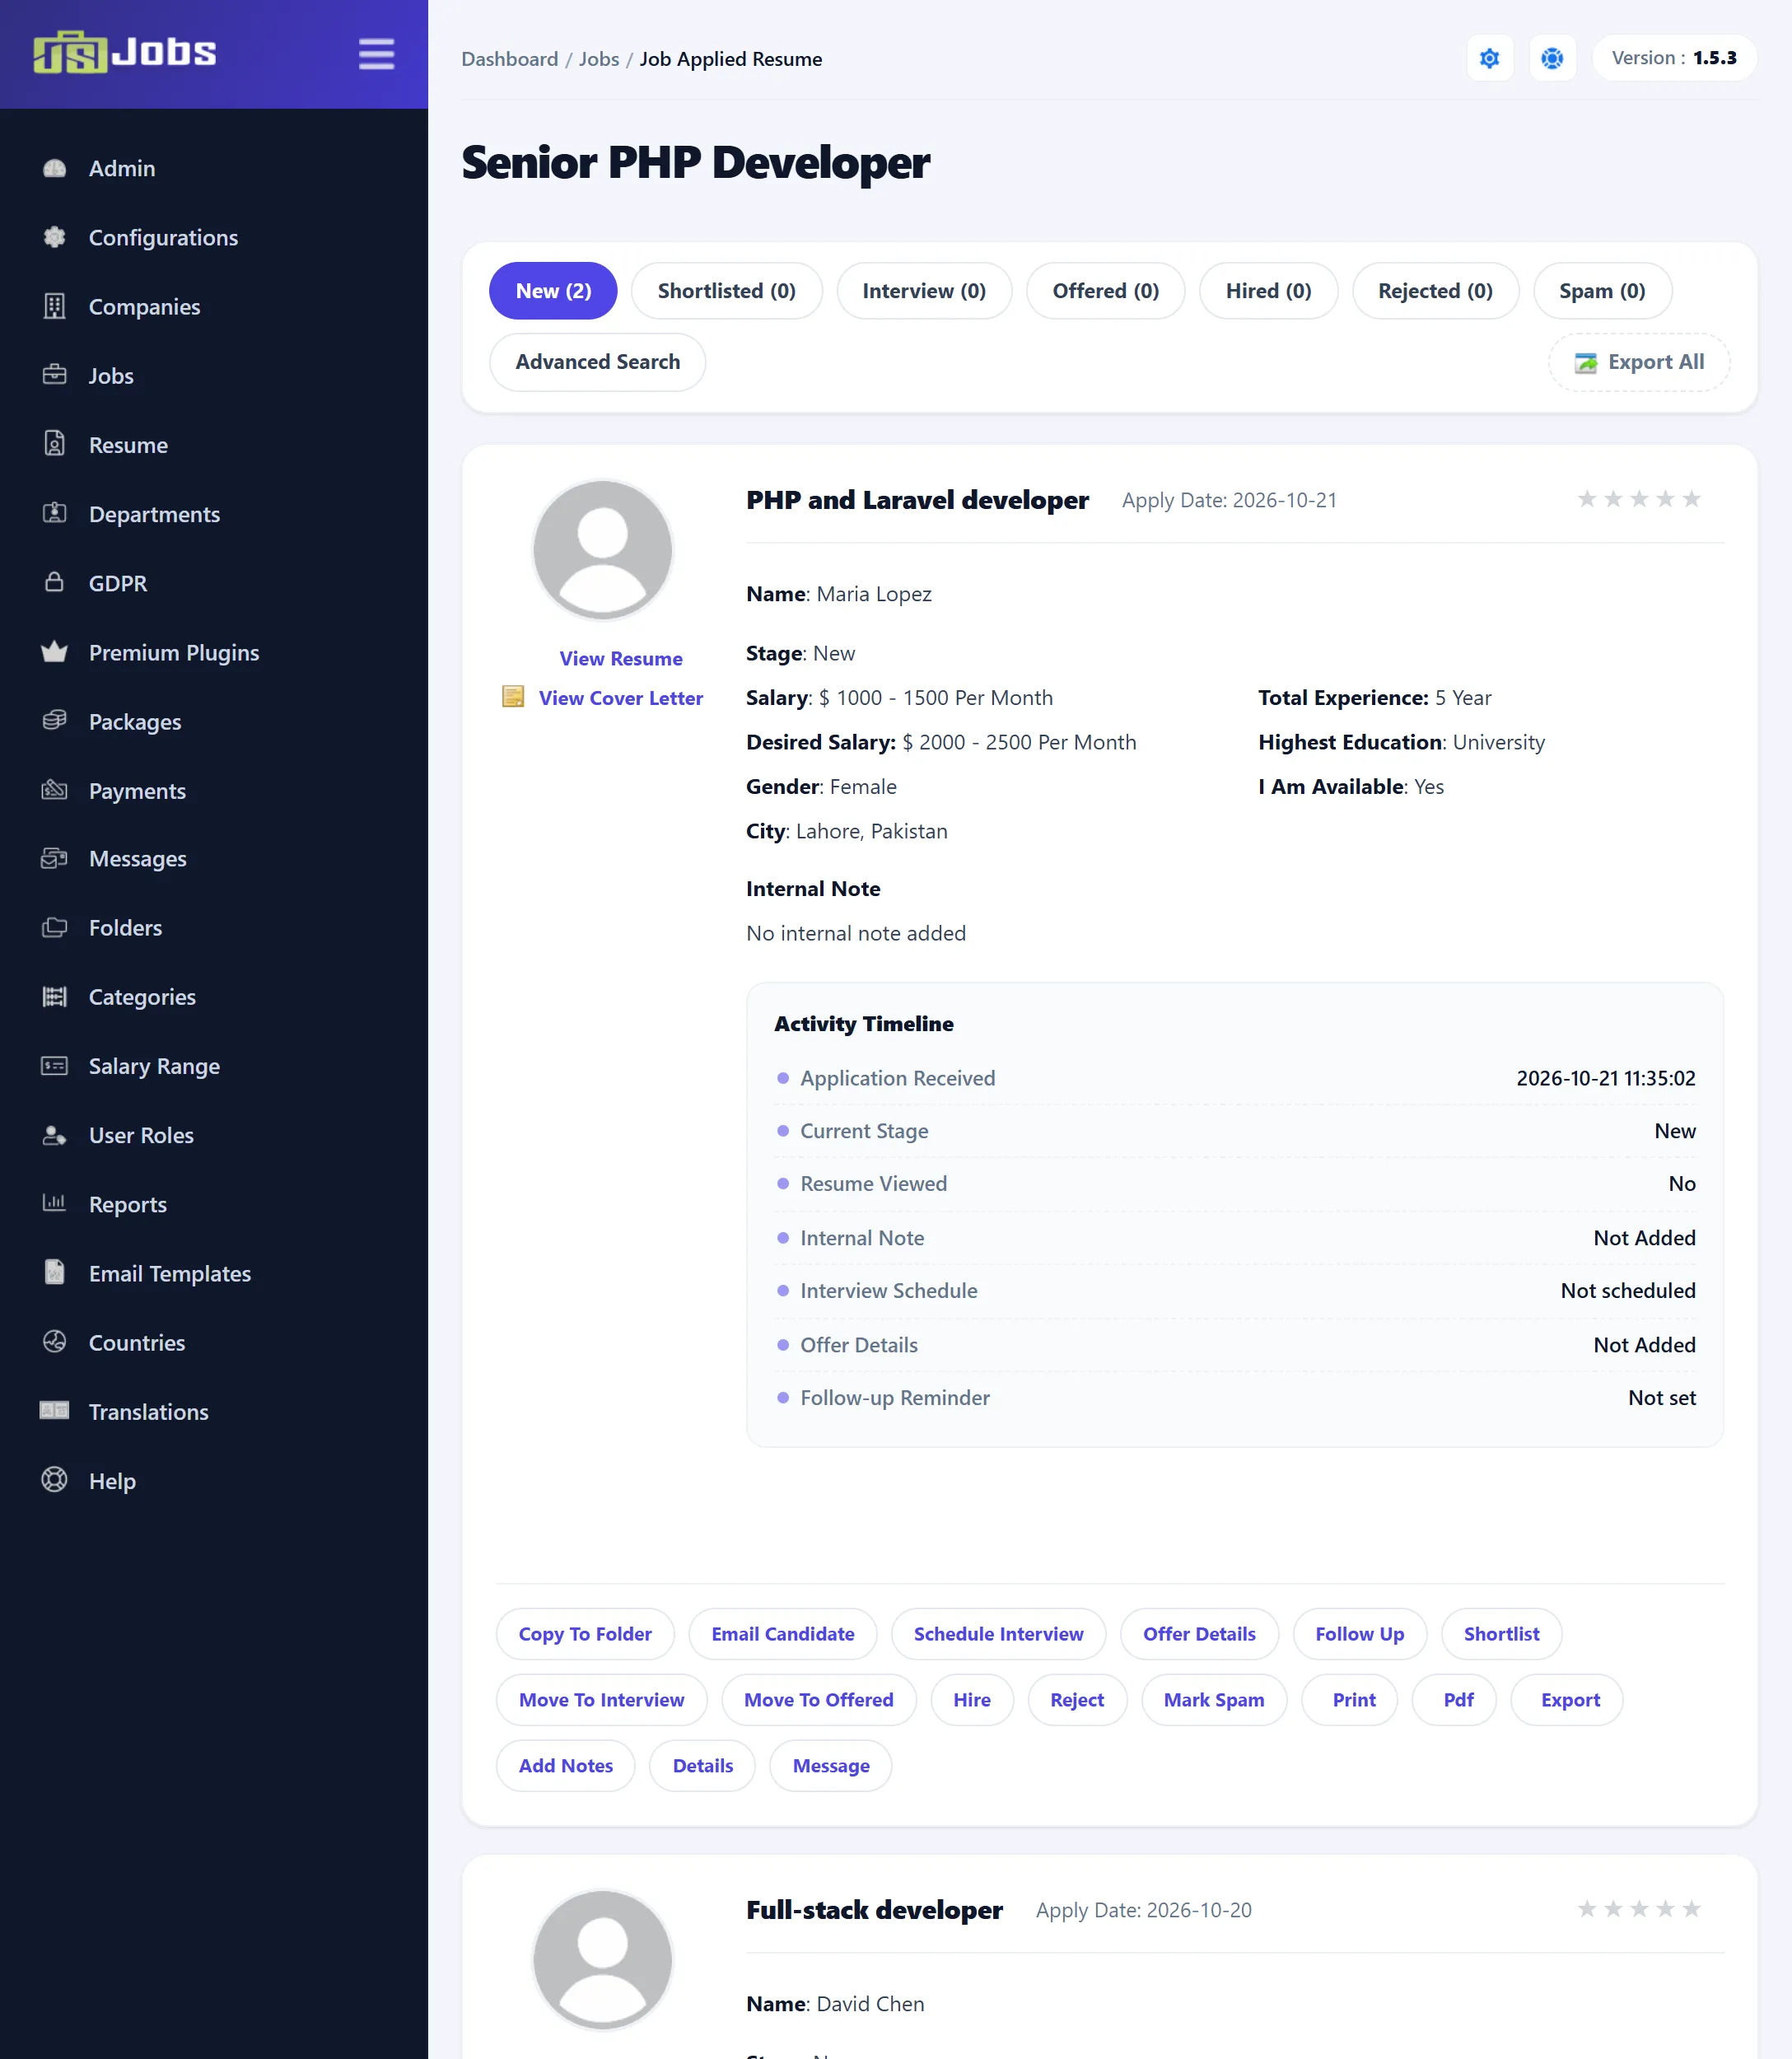
Task: Click the help lifebuoy icon in header
Action: coord(1552,59)
